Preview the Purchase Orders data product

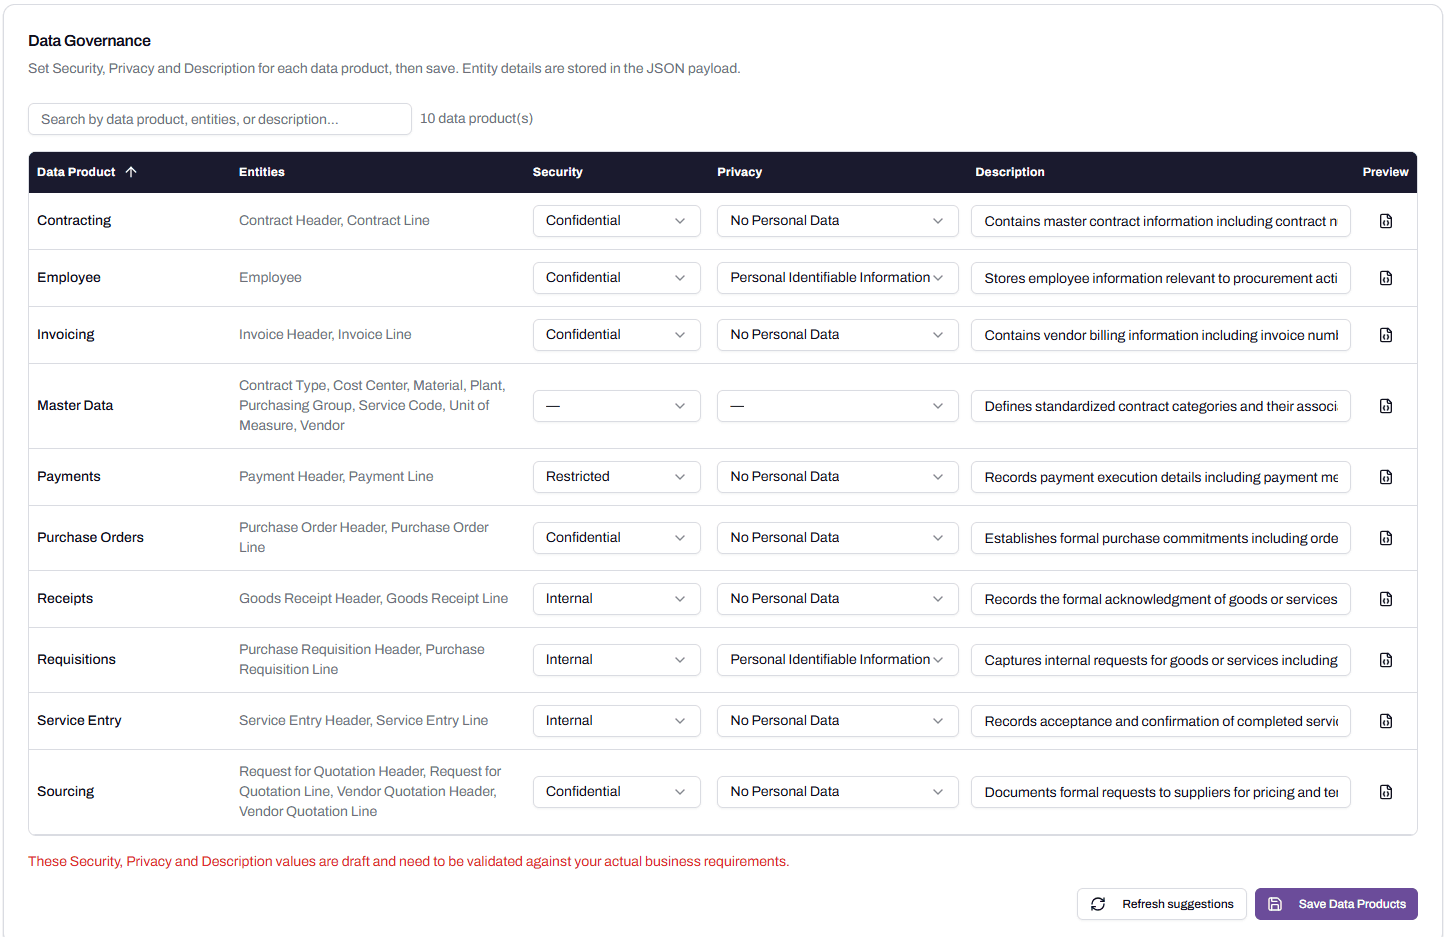(1385, 538)
